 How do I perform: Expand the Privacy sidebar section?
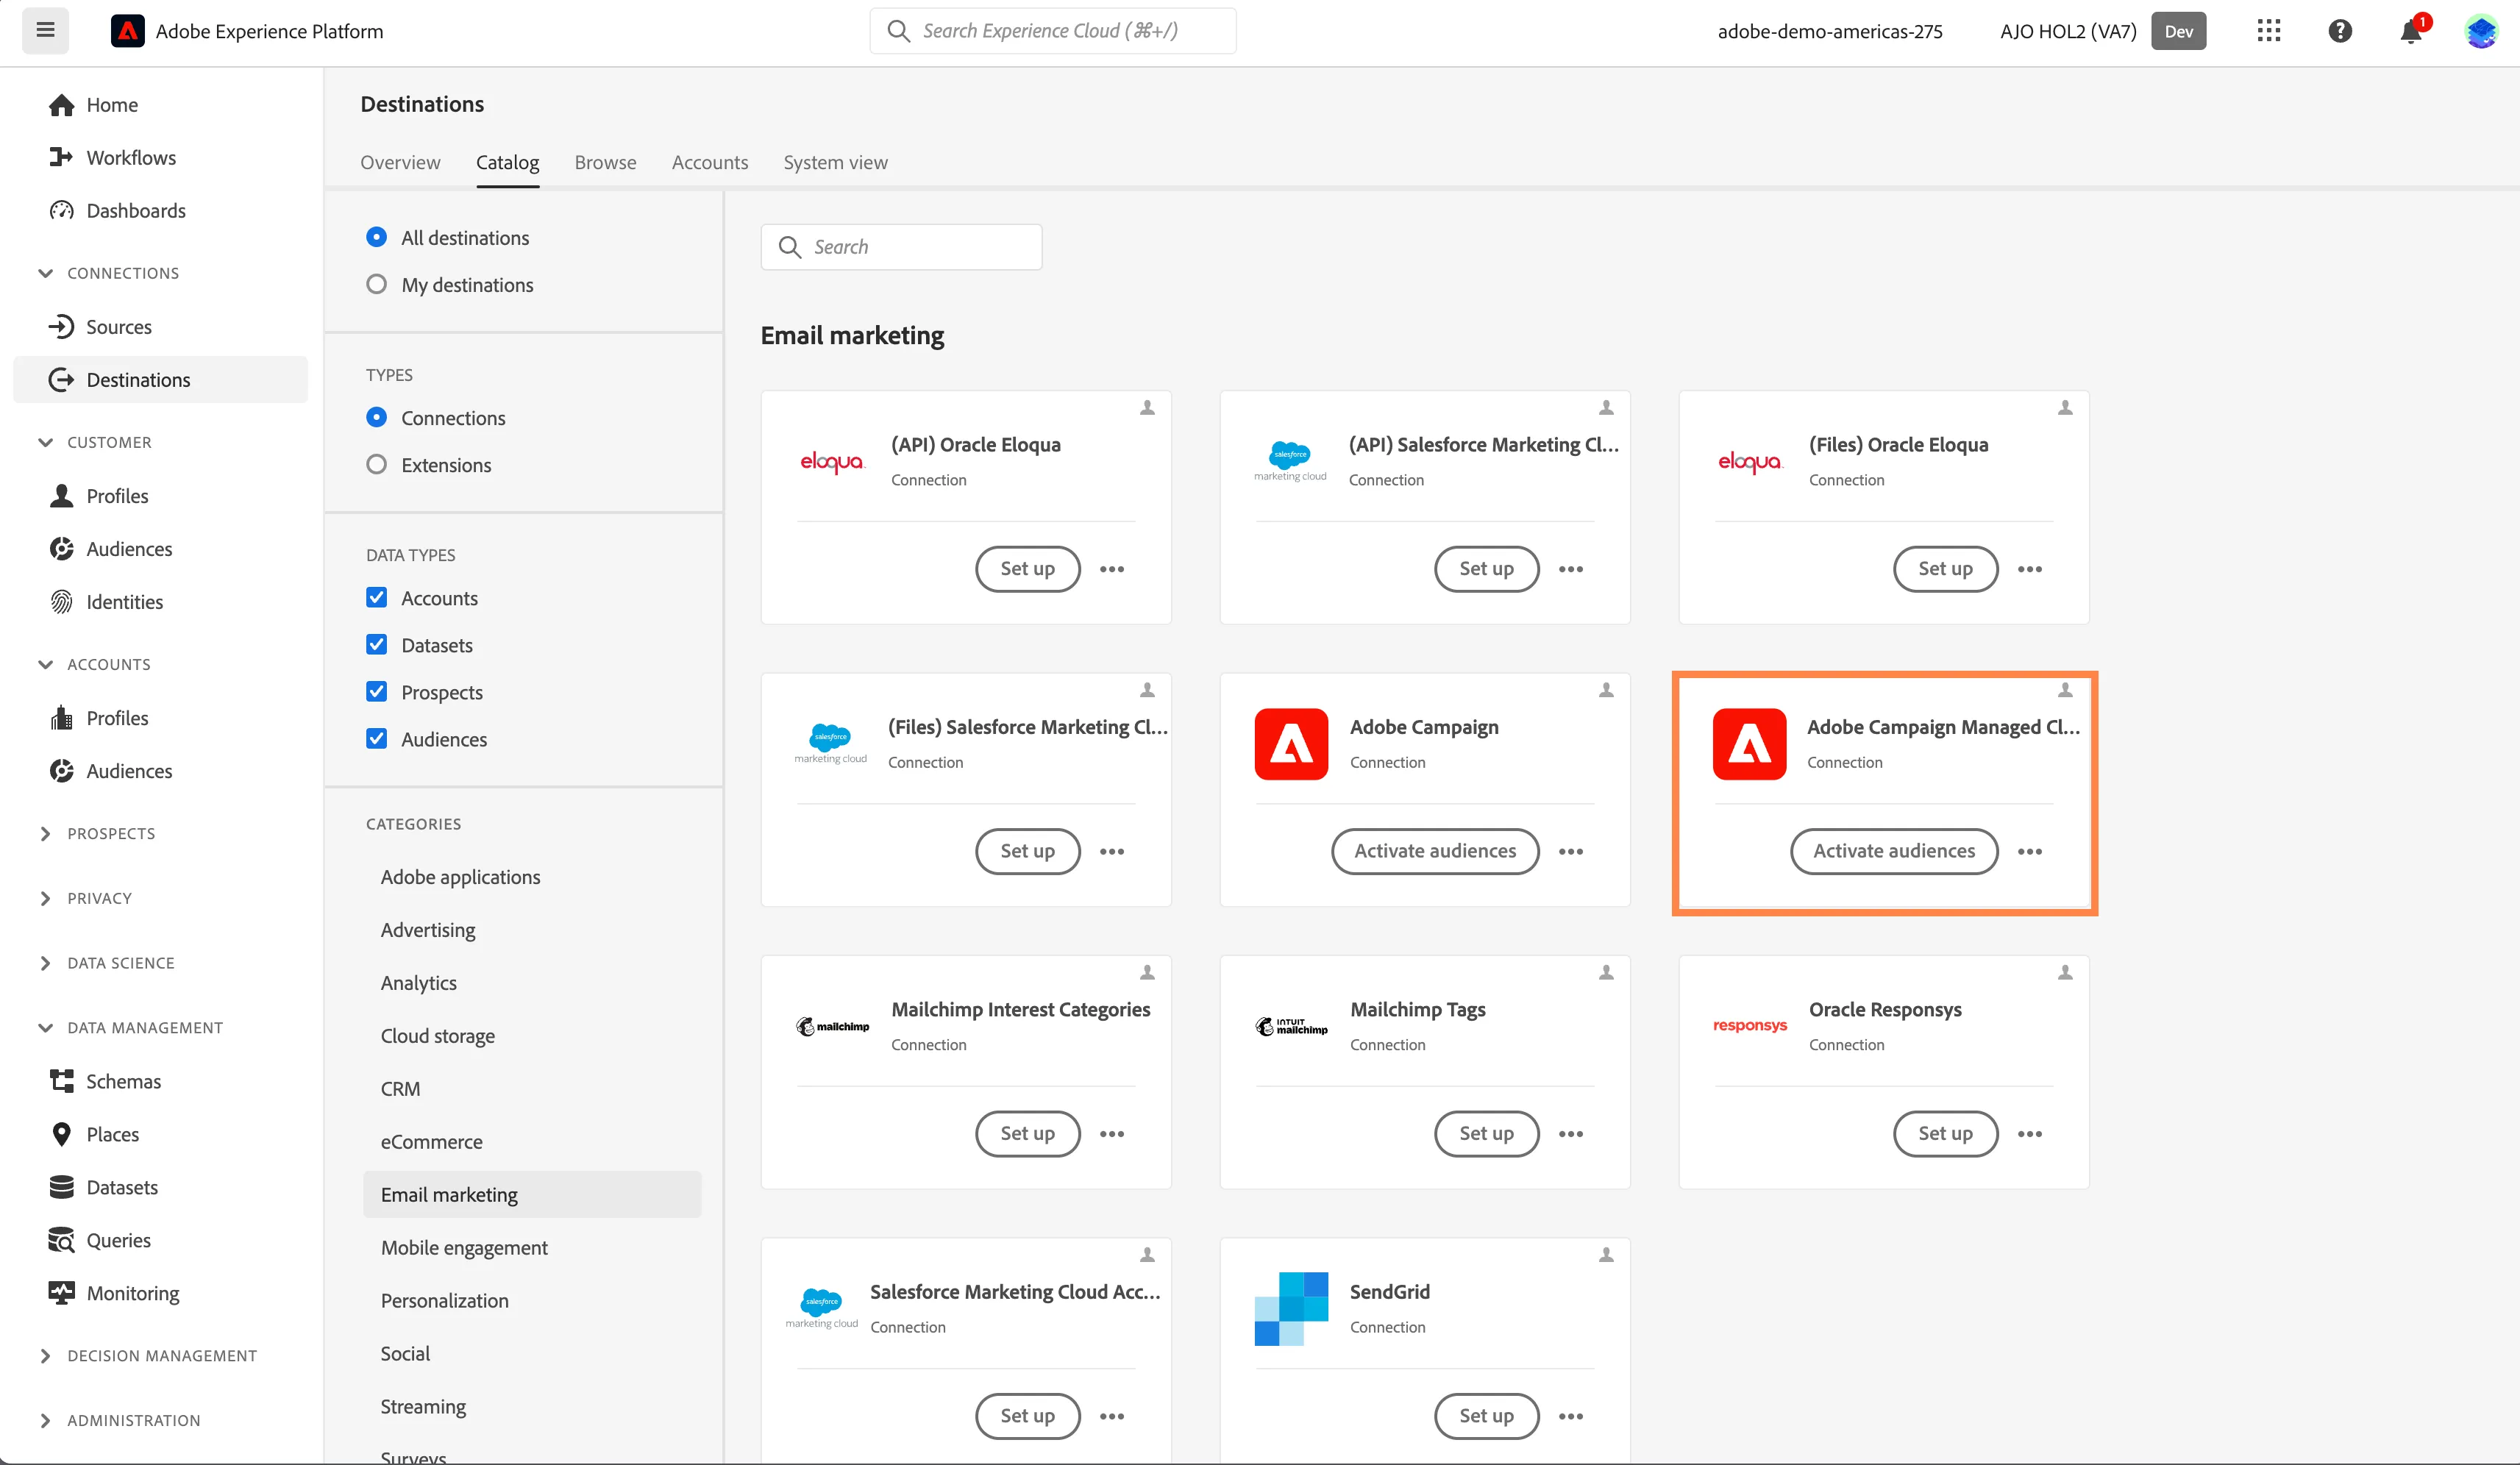(45, 898)
